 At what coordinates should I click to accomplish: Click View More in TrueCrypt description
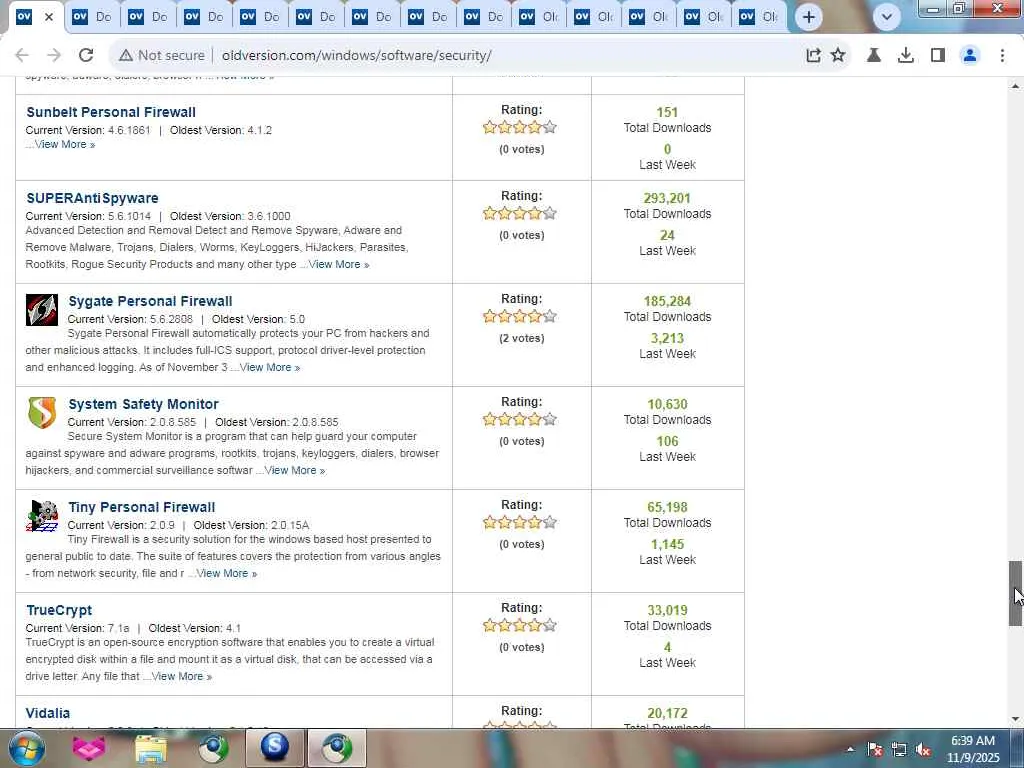[182, 677]
